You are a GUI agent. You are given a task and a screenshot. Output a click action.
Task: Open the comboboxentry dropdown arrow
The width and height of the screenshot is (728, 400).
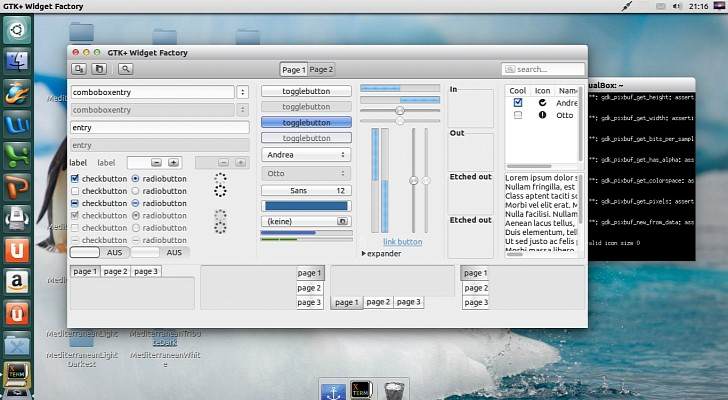[242, 92]
